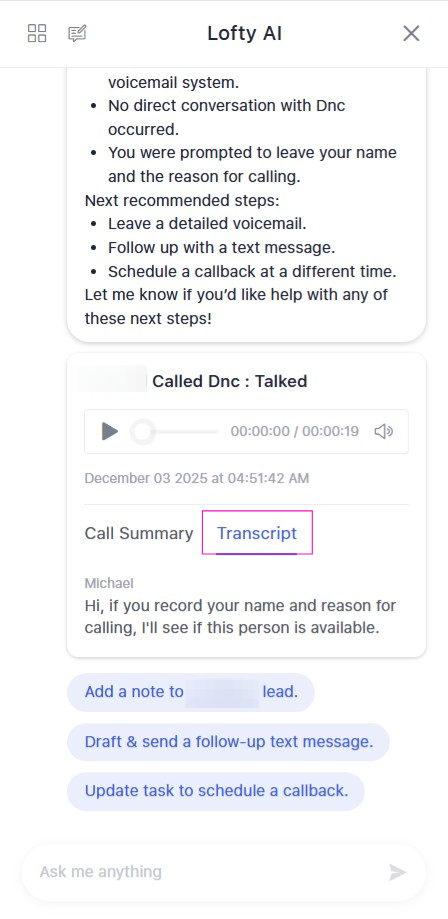
Task: Select Update task to schedule a callback
Action: click(x=216, y=791)
